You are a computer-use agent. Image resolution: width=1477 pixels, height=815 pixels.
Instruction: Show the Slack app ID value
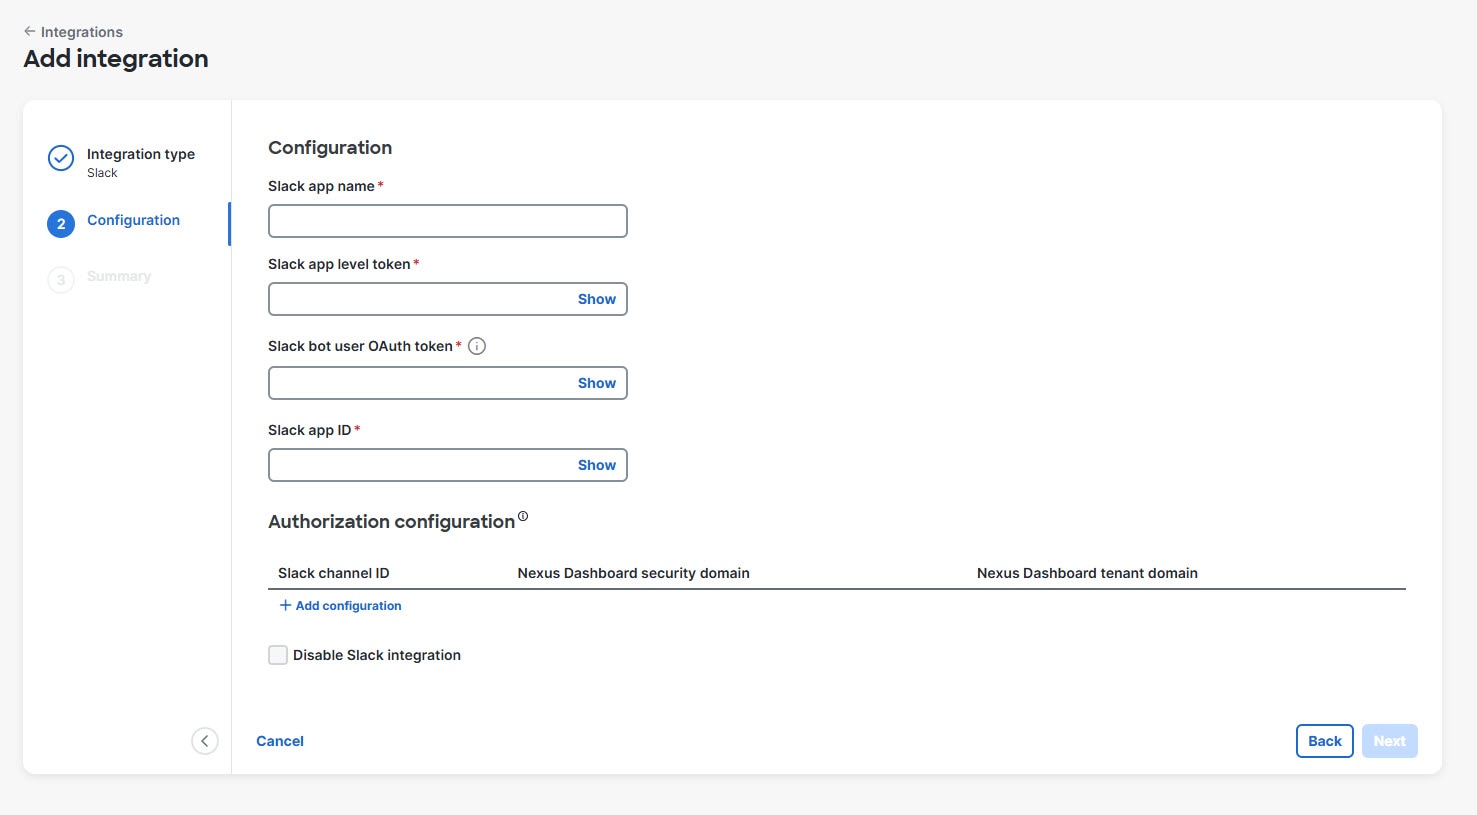click(596, 464)
